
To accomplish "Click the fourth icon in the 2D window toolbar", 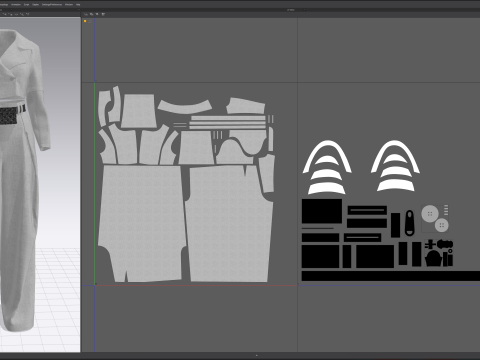I will [x=103, y=14].
